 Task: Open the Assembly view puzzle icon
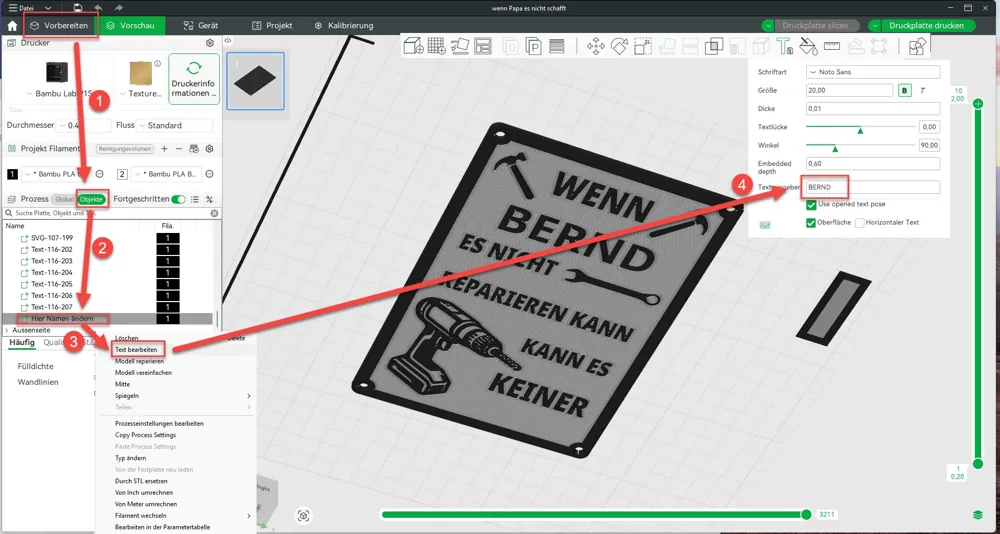point(917,47)
